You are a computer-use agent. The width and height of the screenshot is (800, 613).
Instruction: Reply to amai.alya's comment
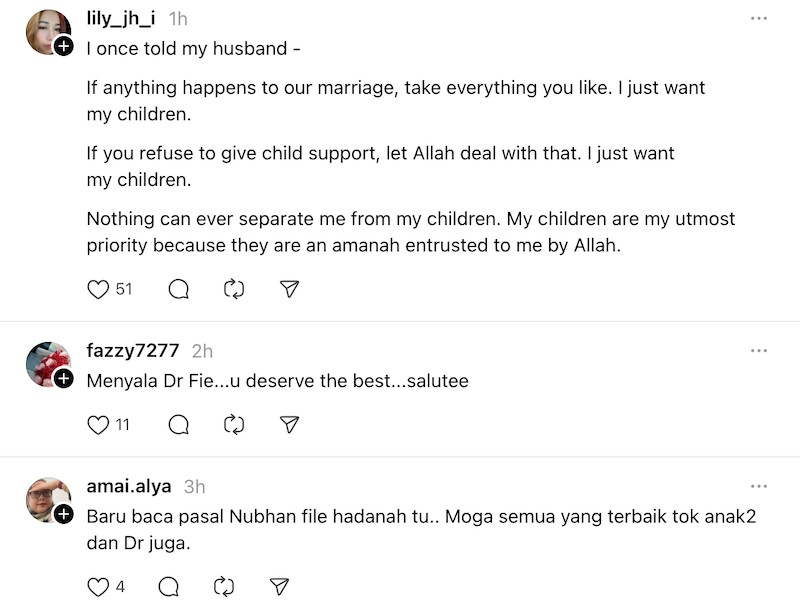pos(169,586)
